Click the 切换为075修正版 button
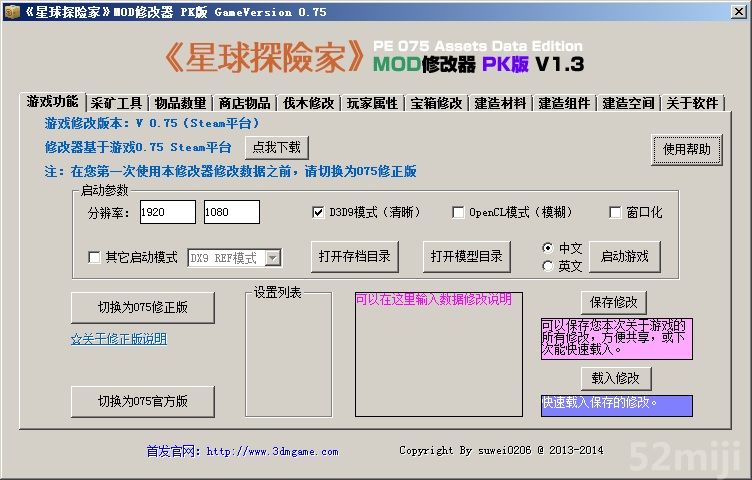The height and width of the screenshot is (480, 752). 142,308
